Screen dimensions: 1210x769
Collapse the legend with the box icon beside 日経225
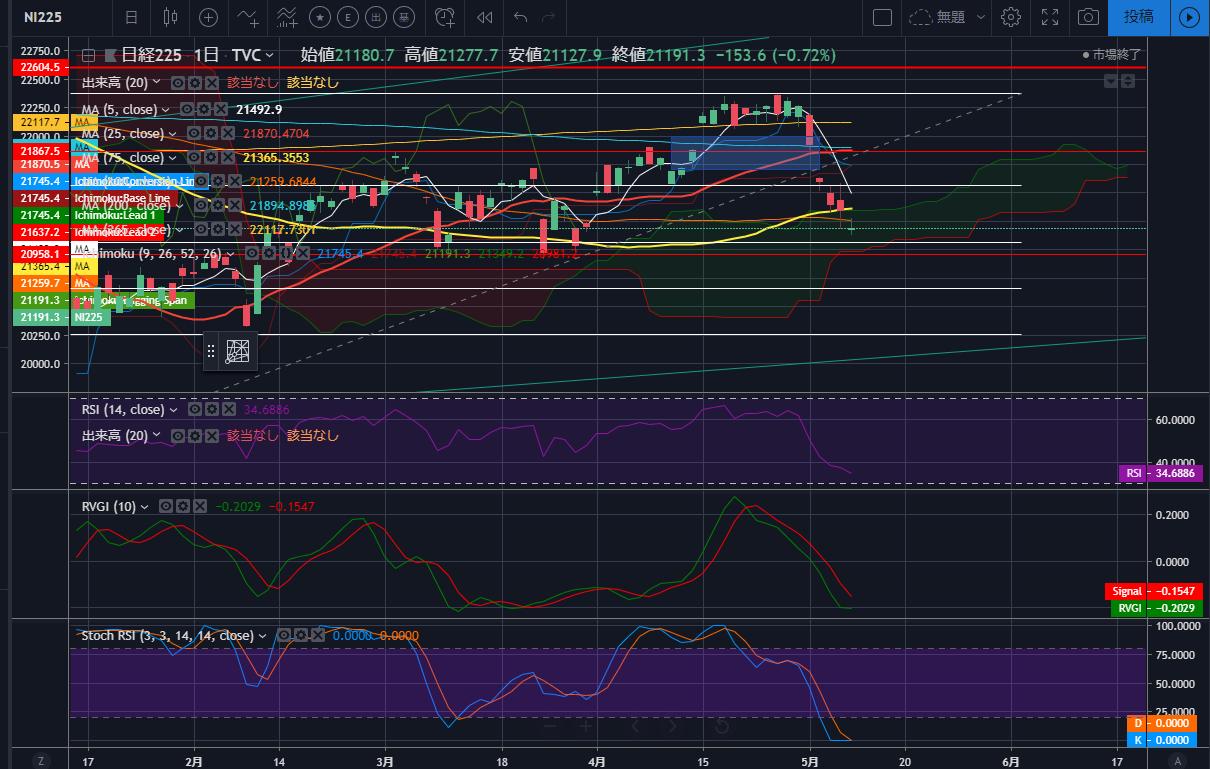(x=89, y=56)
